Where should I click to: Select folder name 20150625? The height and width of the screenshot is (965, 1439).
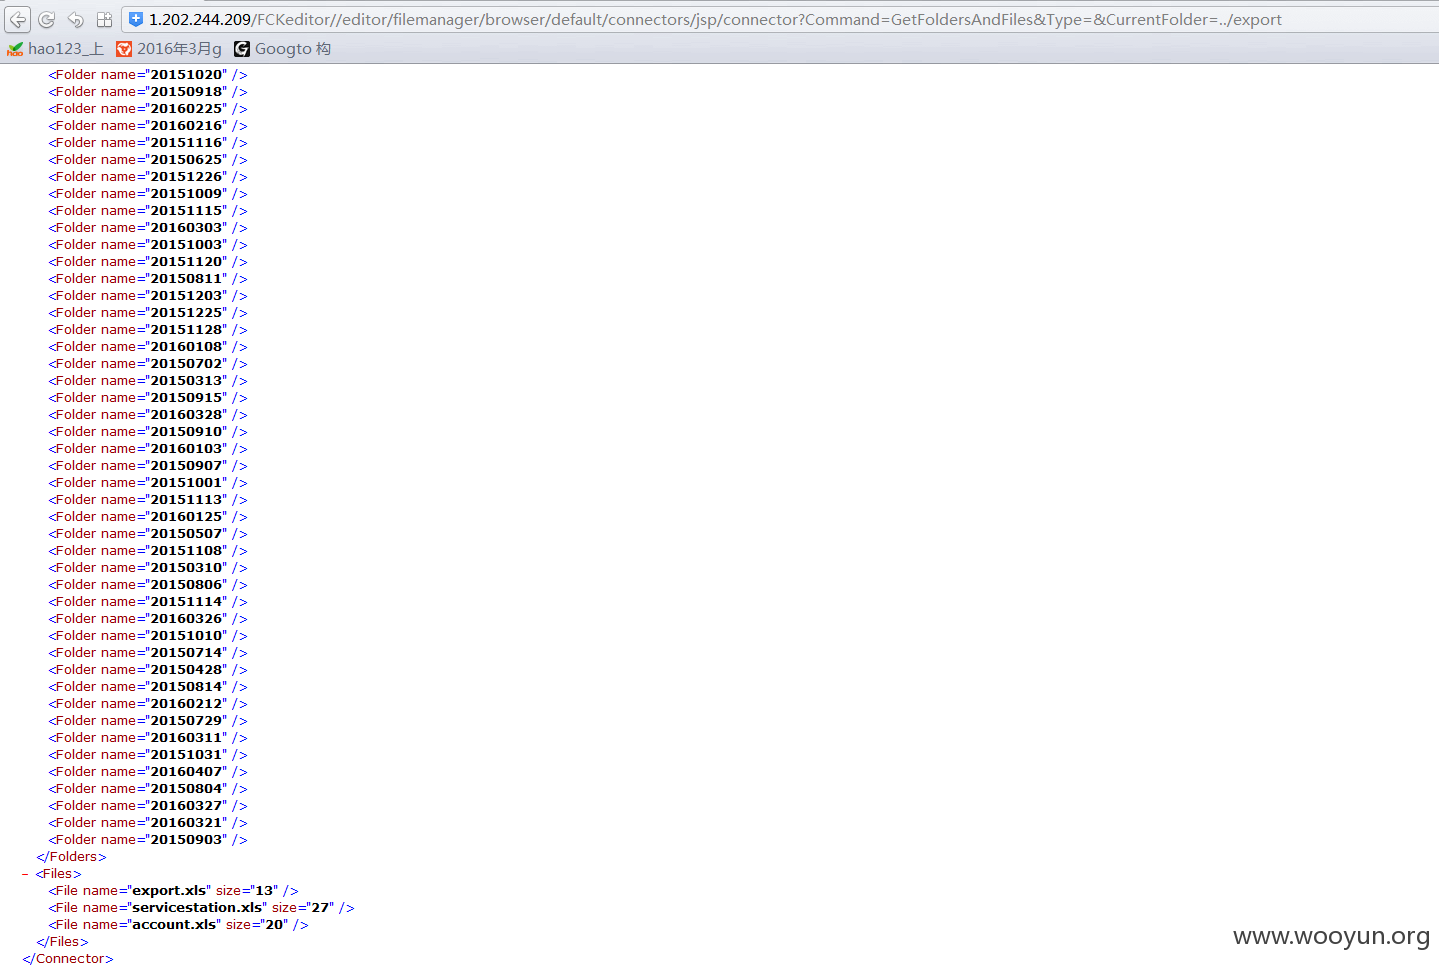pos(186,160)
